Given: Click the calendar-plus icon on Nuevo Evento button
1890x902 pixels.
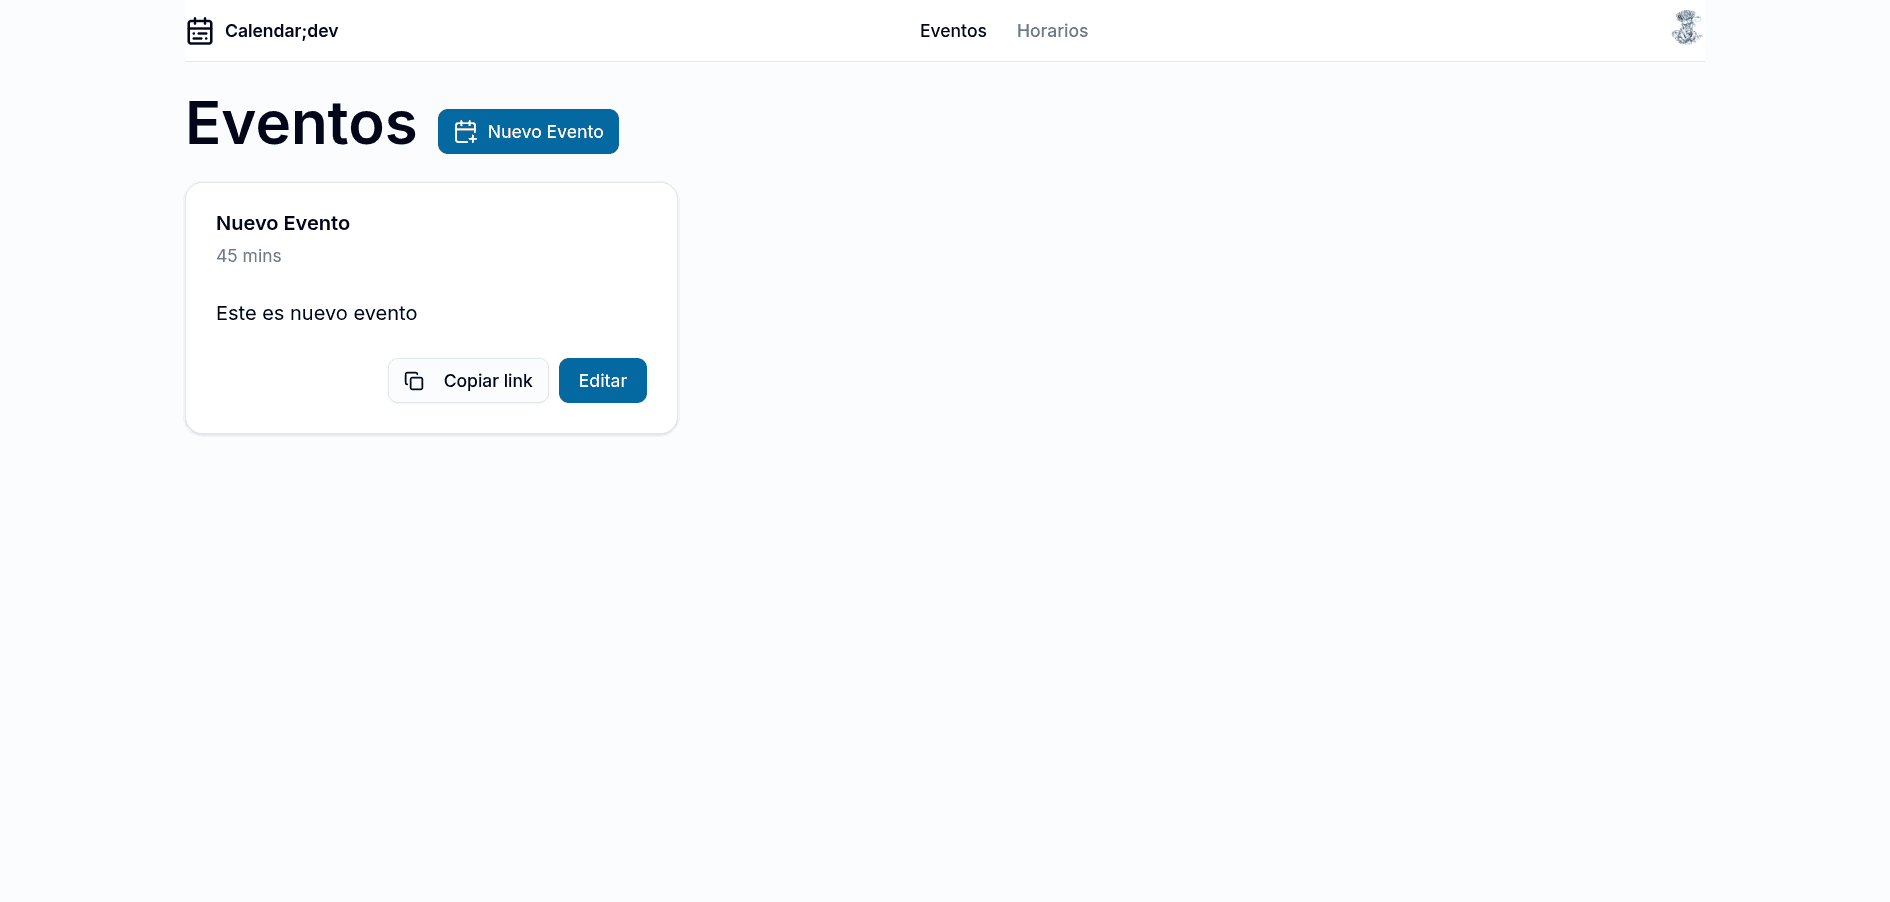Looking at the screenshot, I should (464, 131).
